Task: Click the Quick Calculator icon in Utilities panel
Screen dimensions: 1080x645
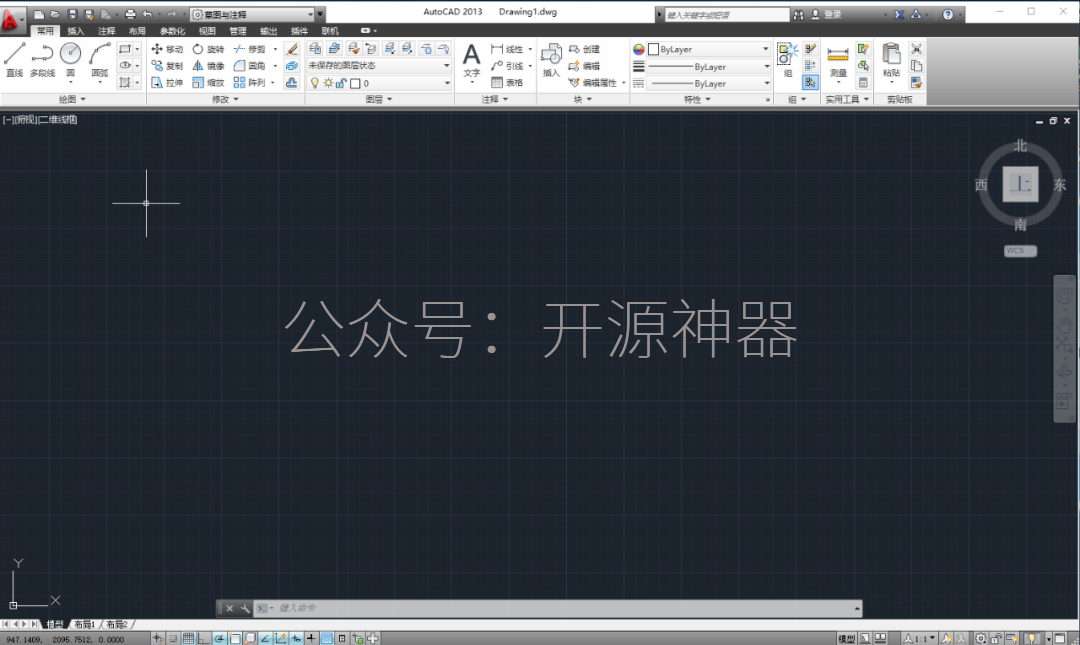Action: tap(863, 83)
